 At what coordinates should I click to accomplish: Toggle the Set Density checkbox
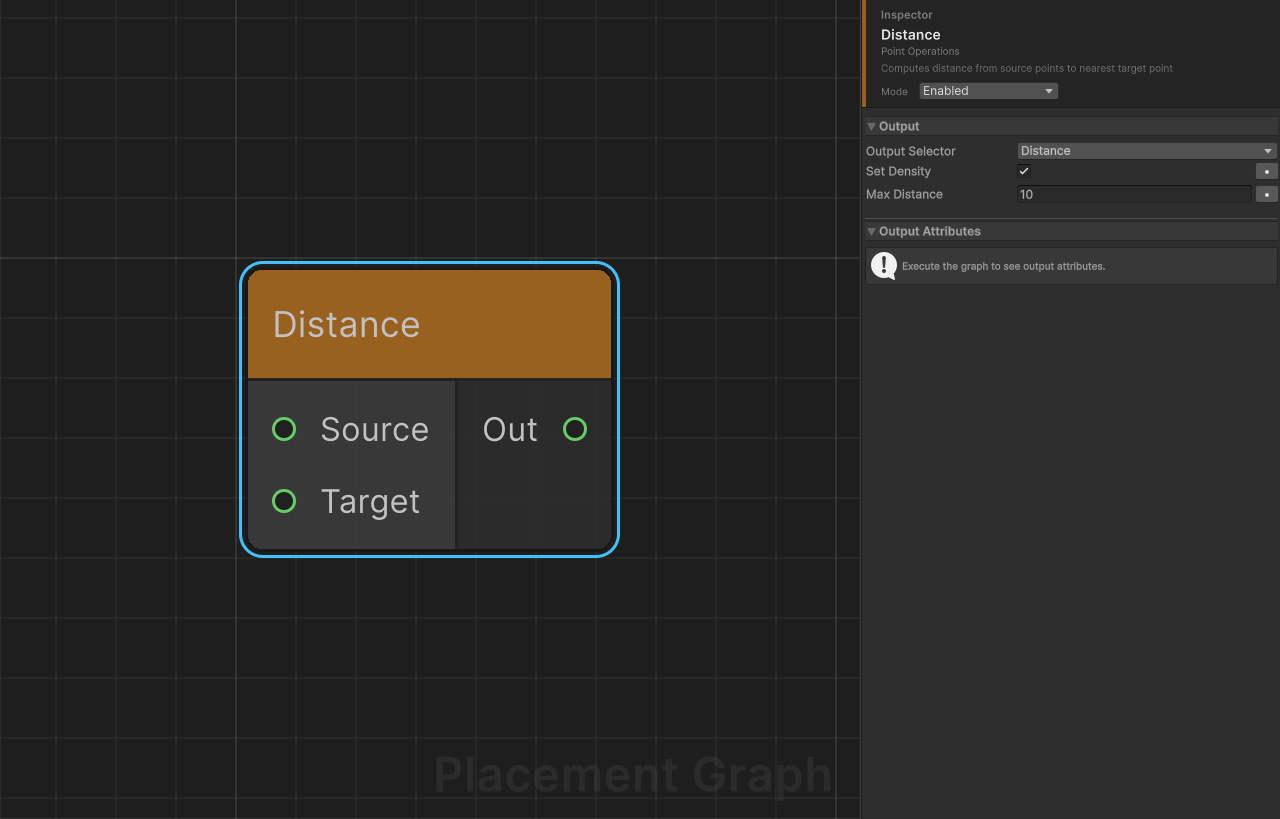(x=1024, y=171)
